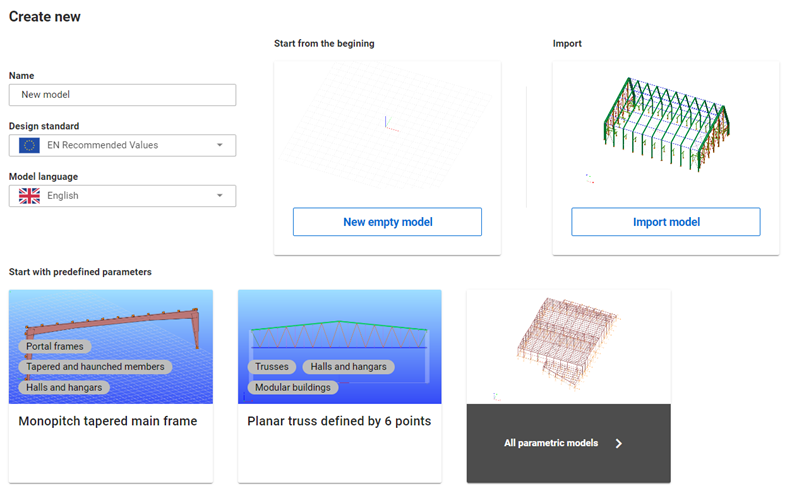Select Monopitch tapered main frame title

click(108, 421)
